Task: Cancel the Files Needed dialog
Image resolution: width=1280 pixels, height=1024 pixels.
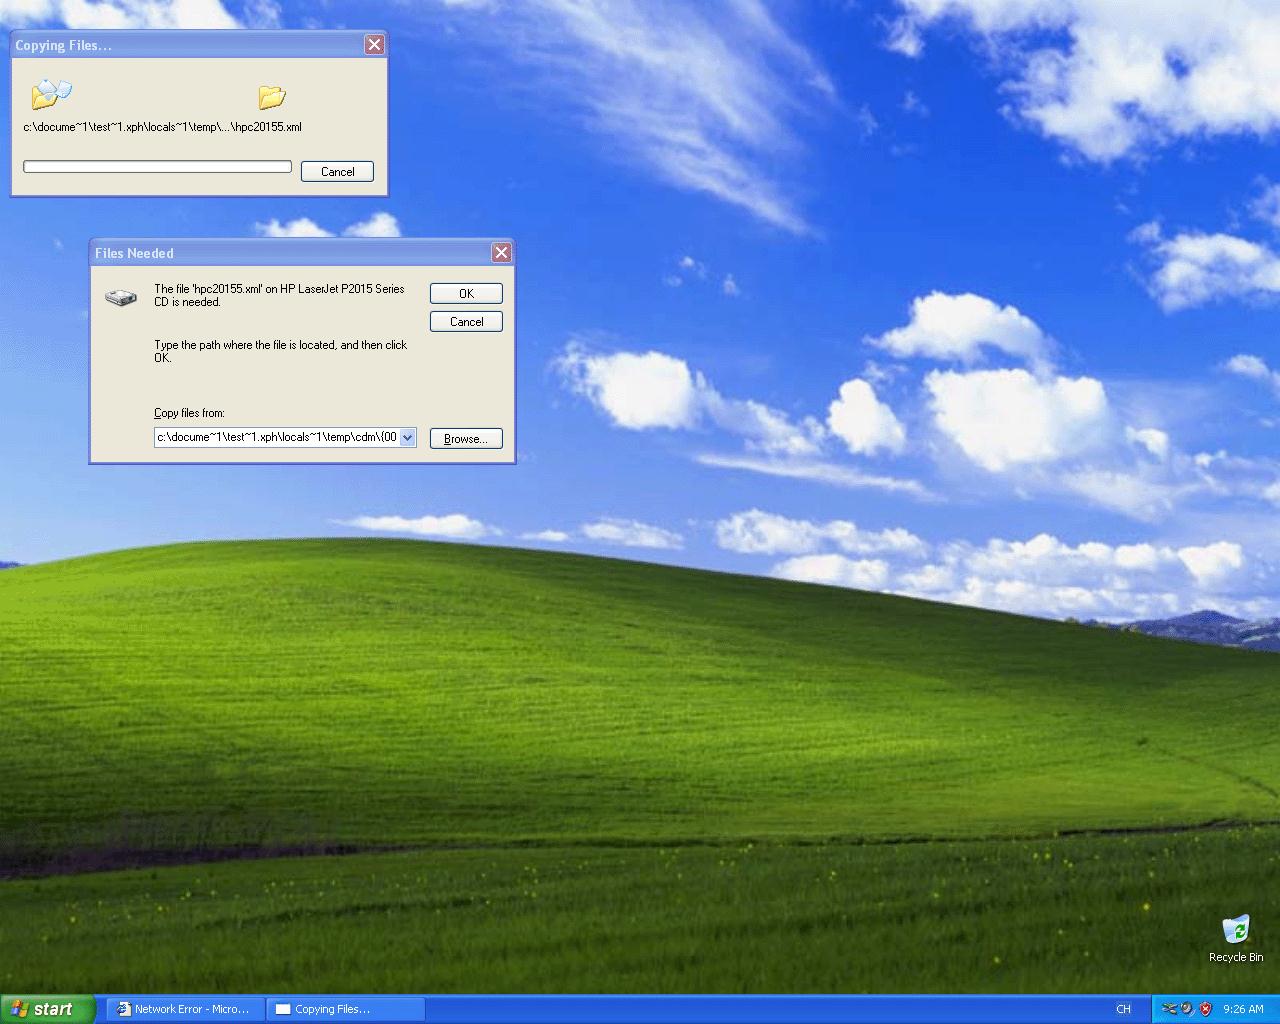Action: (466, 322)
